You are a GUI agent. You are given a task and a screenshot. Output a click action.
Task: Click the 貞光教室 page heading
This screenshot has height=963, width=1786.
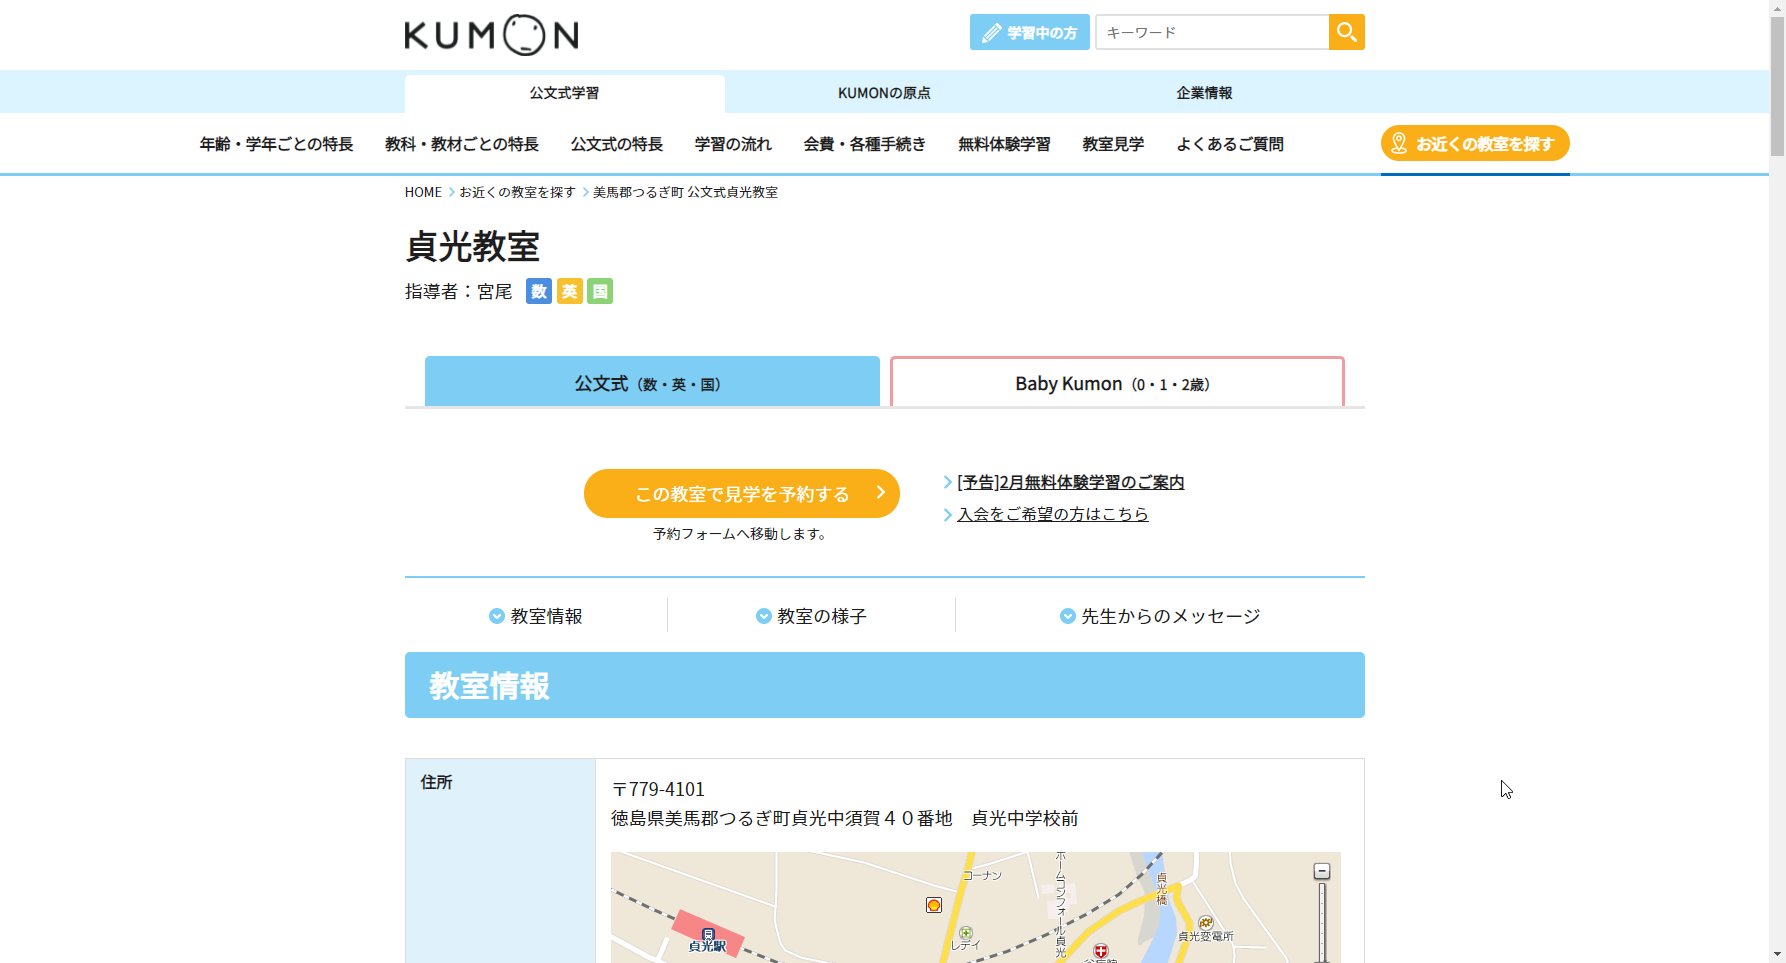click(473, 246)
